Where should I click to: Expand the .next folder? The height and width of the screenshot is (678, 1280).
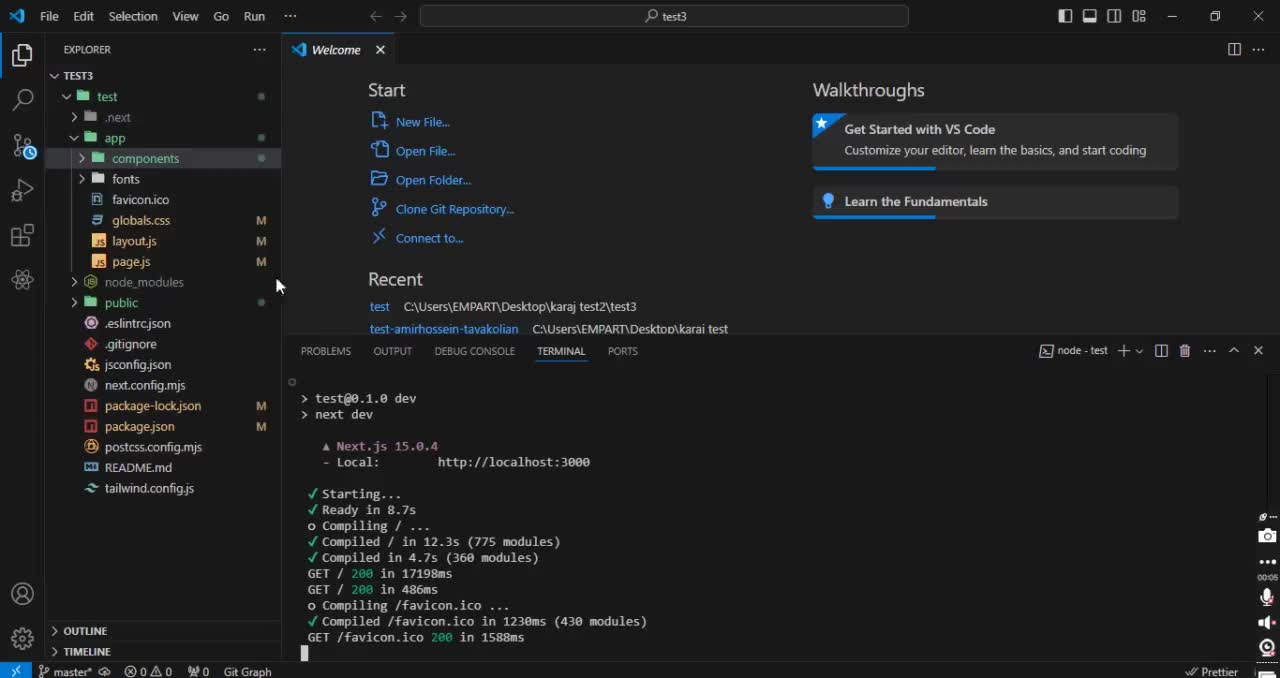(74, 117)
